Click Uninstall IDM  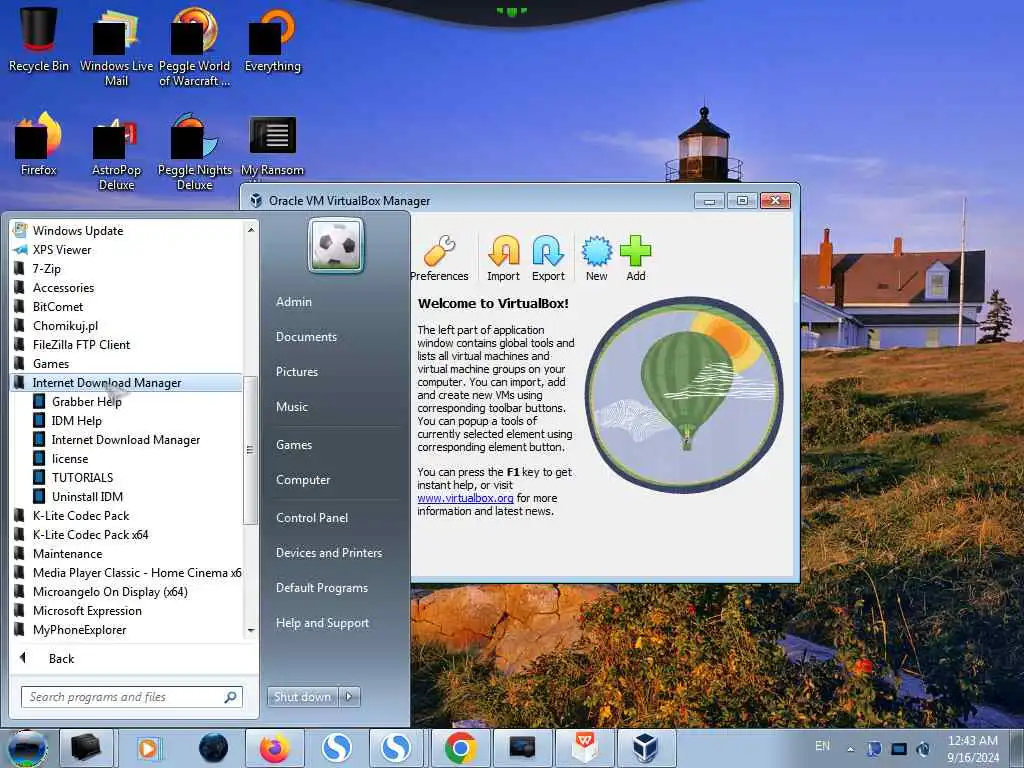(x=88, y=496)
